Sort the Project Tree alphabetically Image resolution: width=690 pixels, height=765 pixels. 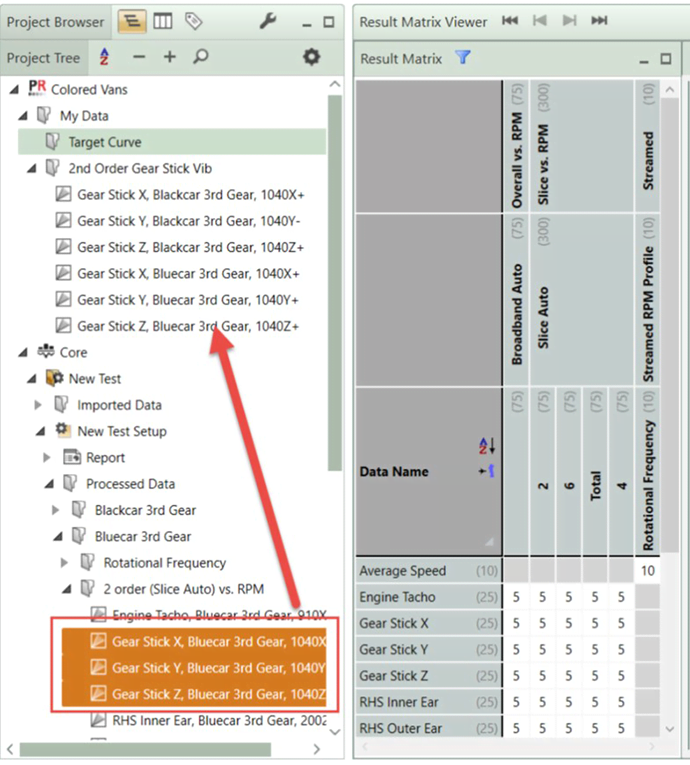tap(104, 58)
